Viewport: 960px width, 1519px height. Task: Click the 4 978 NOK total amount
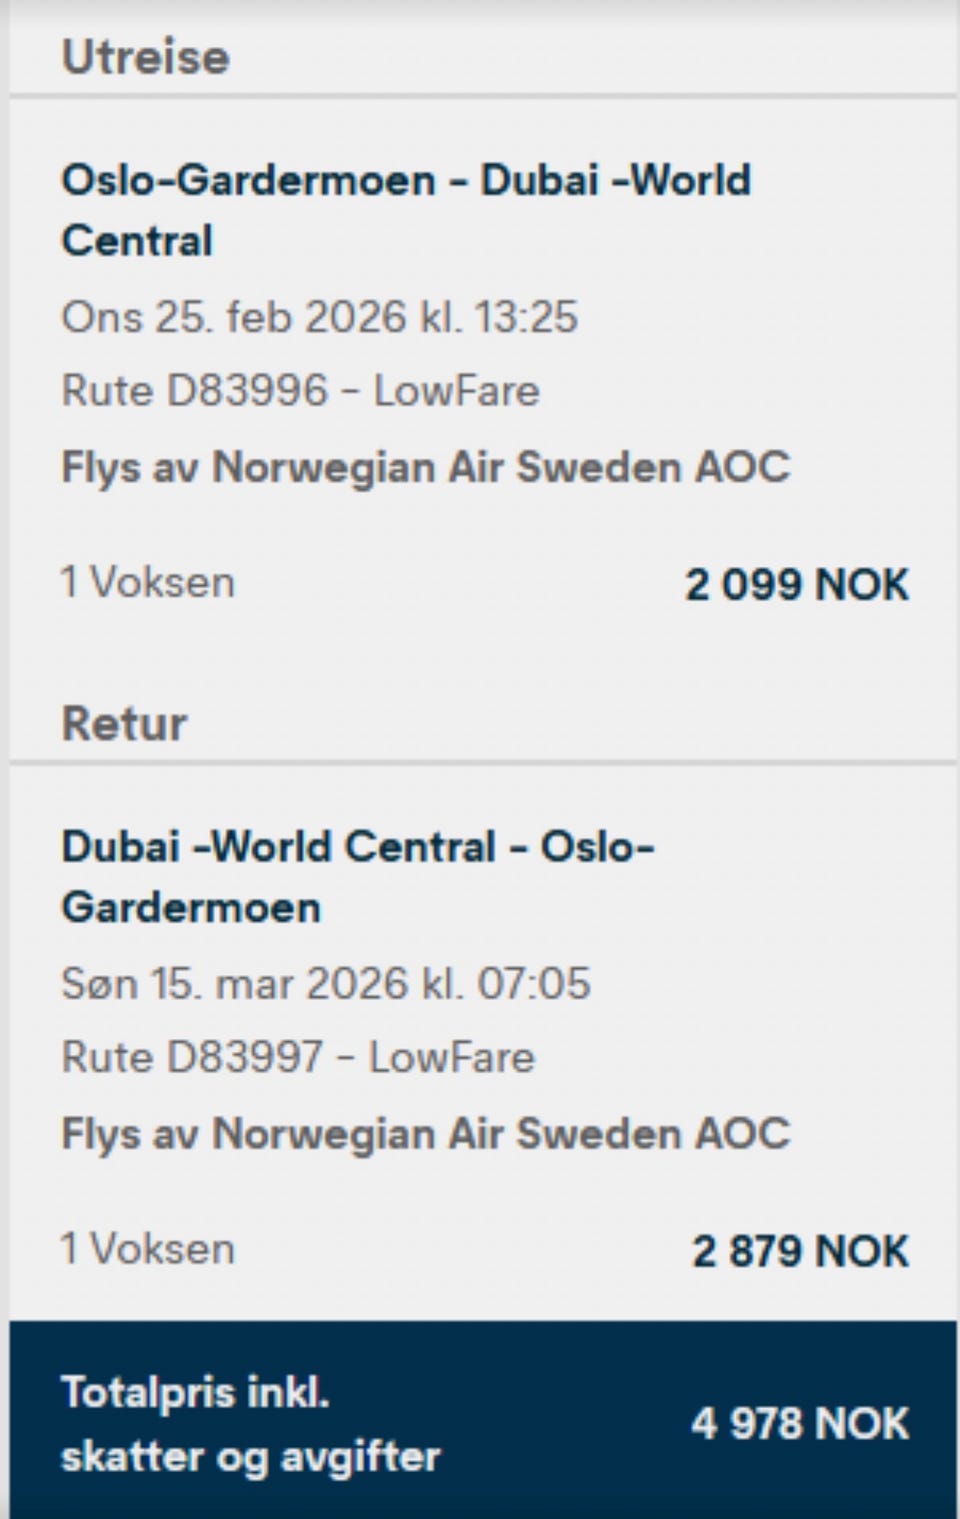[800, 1423]
